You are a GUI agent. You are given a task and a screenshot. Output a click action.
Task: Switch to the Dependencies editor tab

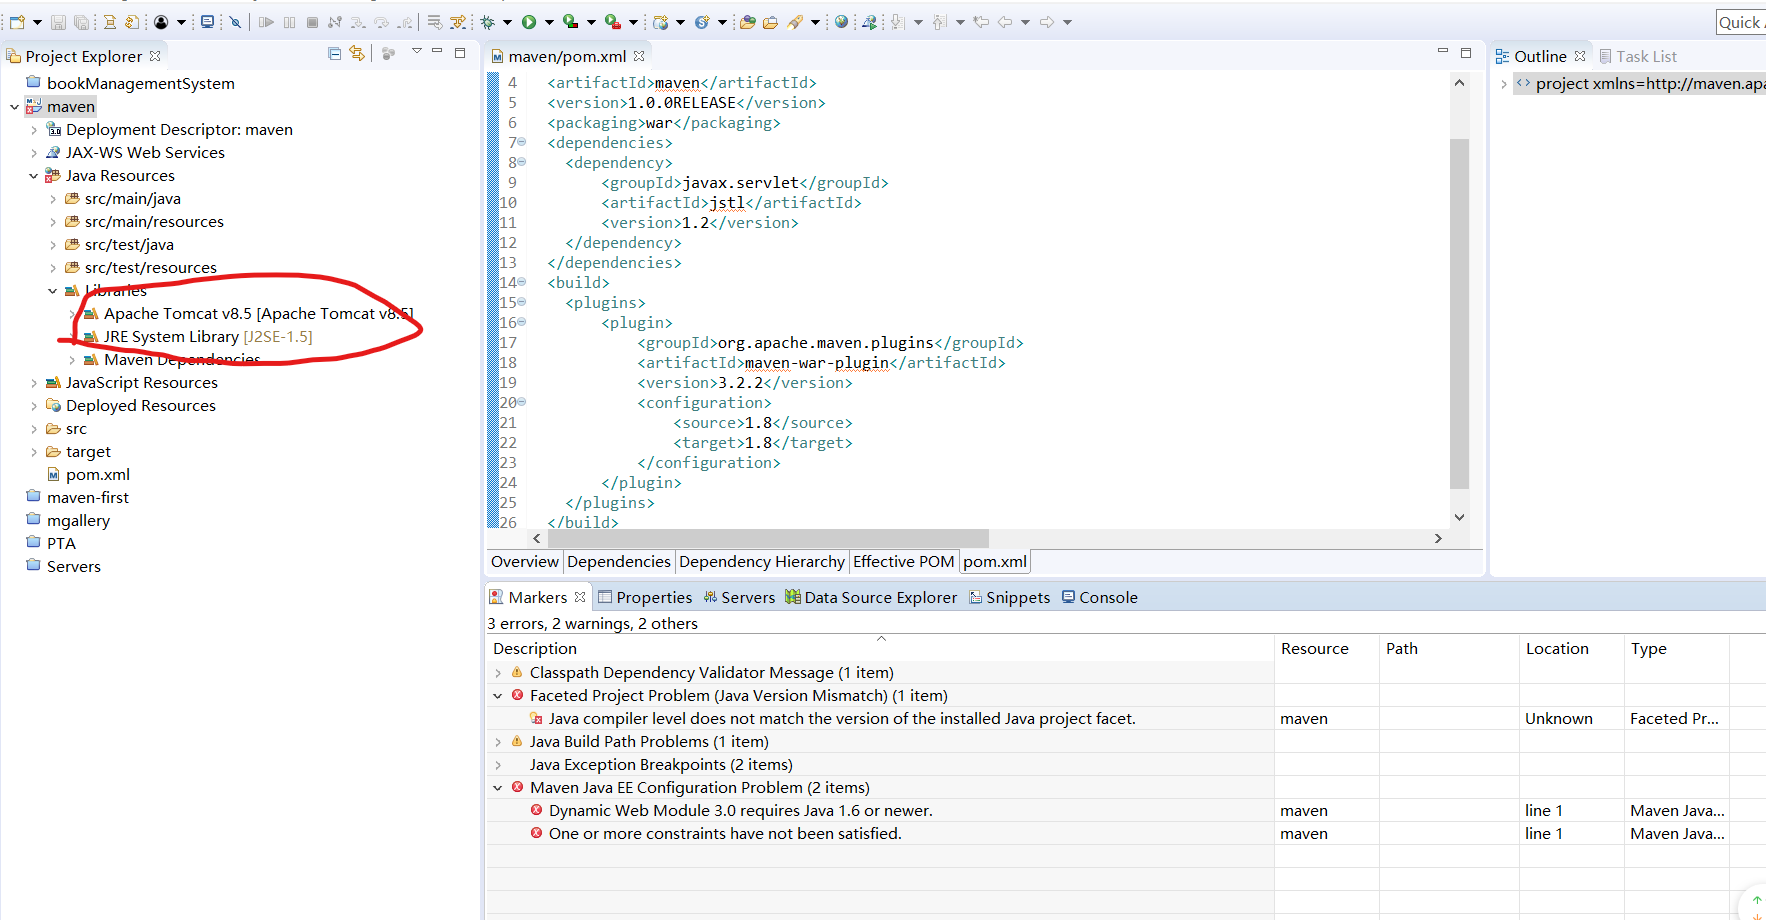tap(619, 562)
